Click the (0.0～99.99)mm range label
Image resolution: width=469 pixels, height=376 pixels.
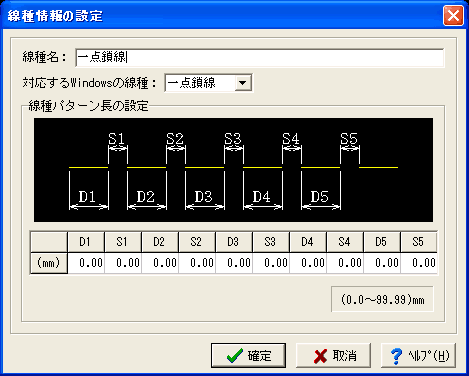[x=382, y=299]
